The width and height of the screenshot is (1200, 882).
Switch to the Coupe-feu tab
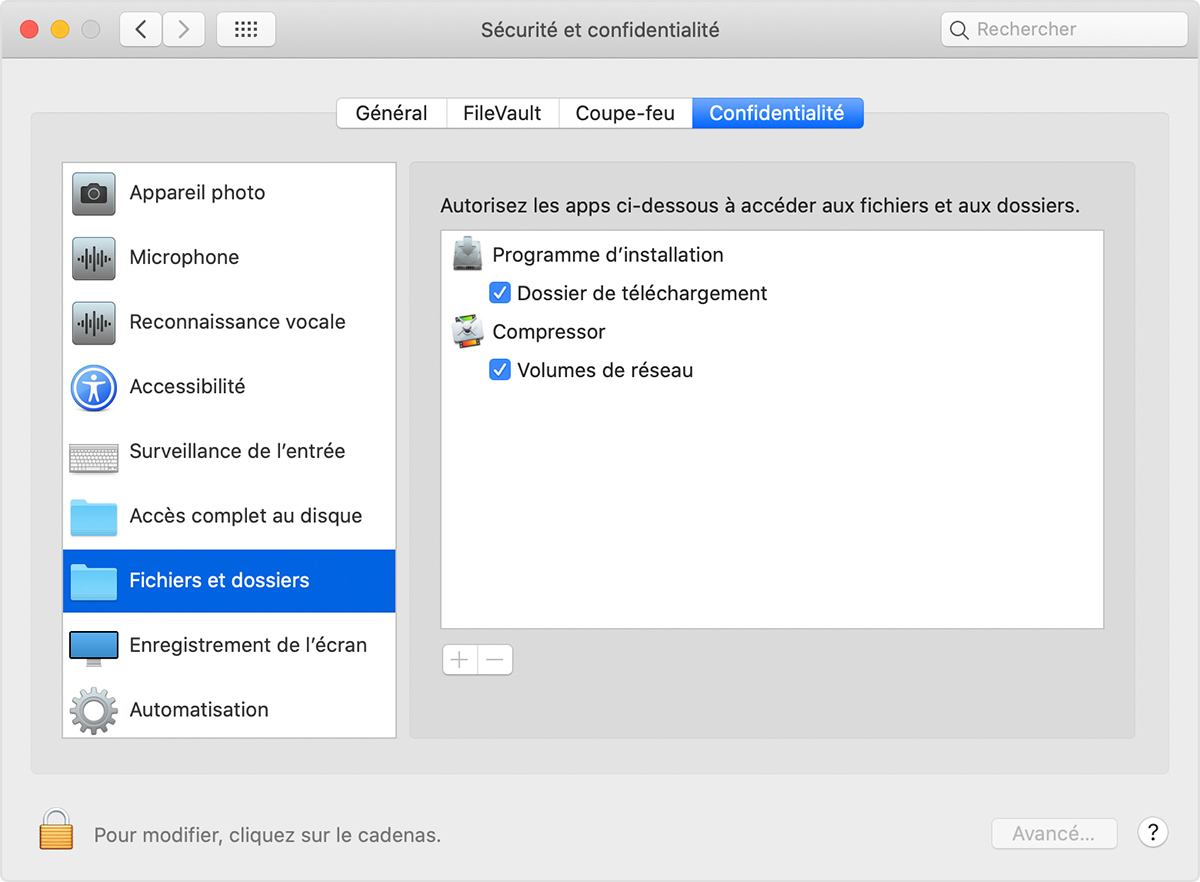pos(625,113)
